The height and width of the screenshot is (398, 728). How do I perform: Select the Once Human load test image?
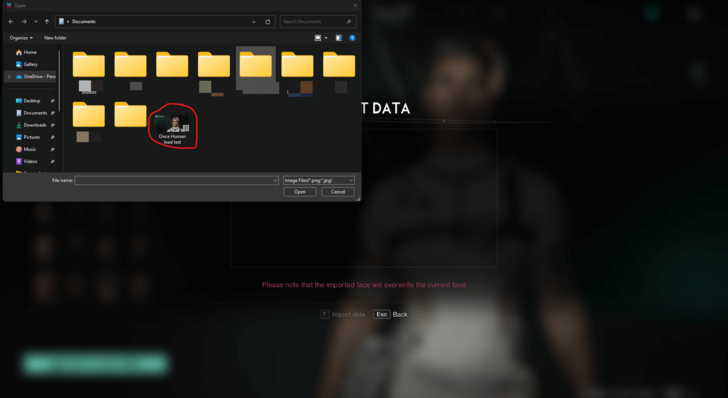click(x=172, y=129)
